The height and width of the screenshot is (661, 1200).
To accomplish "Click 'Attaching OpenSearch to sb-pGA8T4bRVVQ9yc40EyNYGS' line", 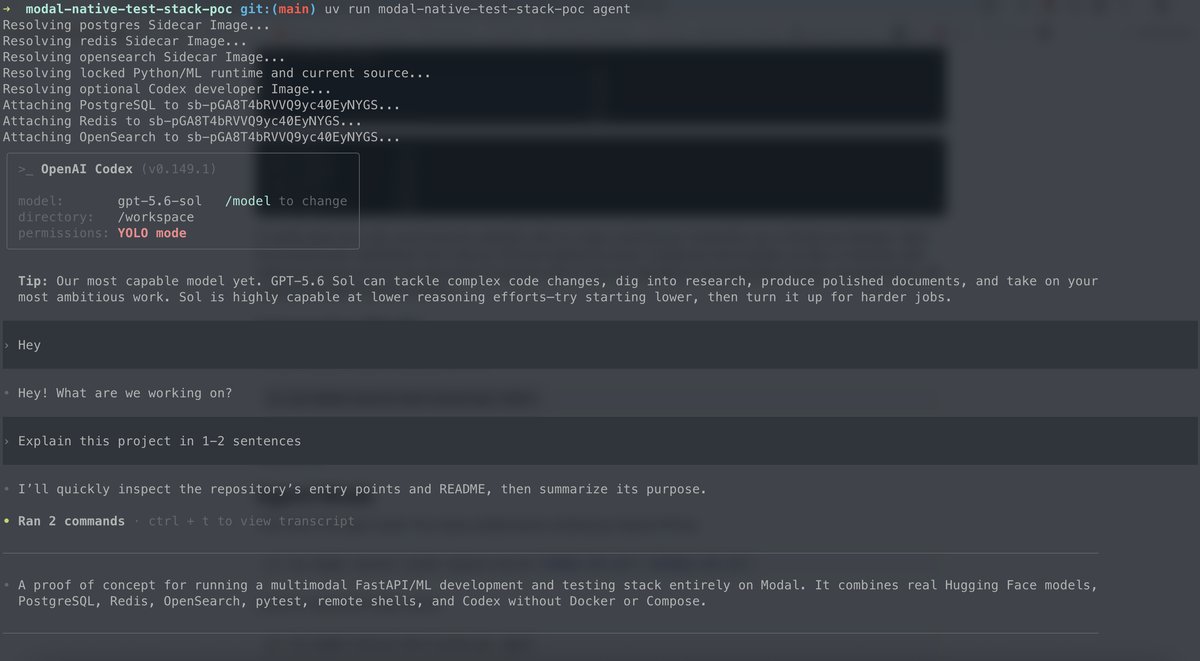I will pyautogui.click(x=202, y=137).
